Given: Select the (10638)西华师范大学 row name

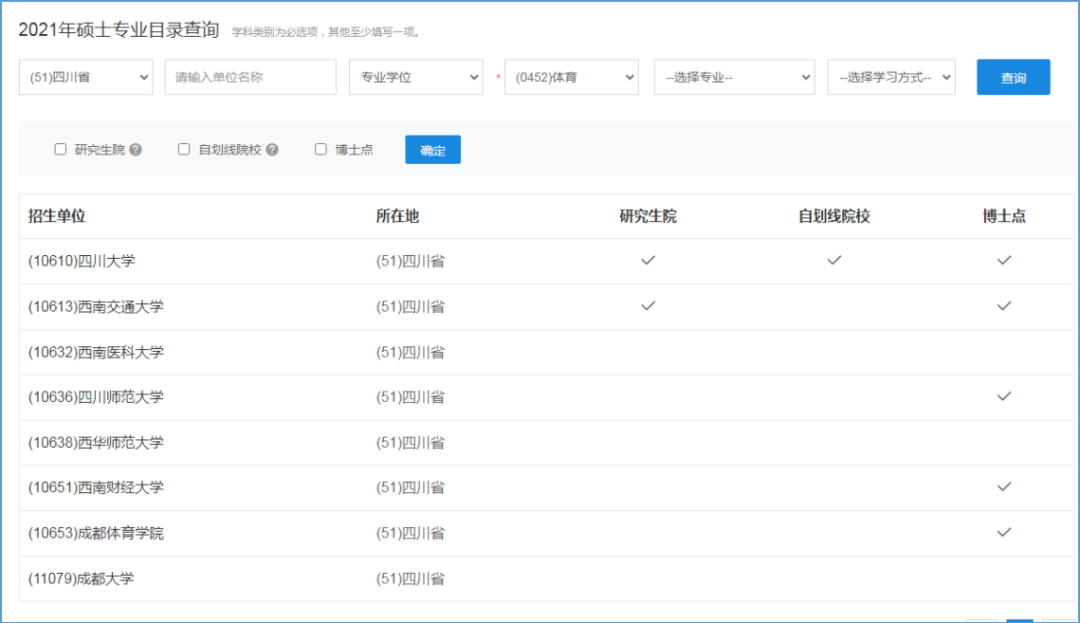Looking at the screenshot, I should [96, 442].
